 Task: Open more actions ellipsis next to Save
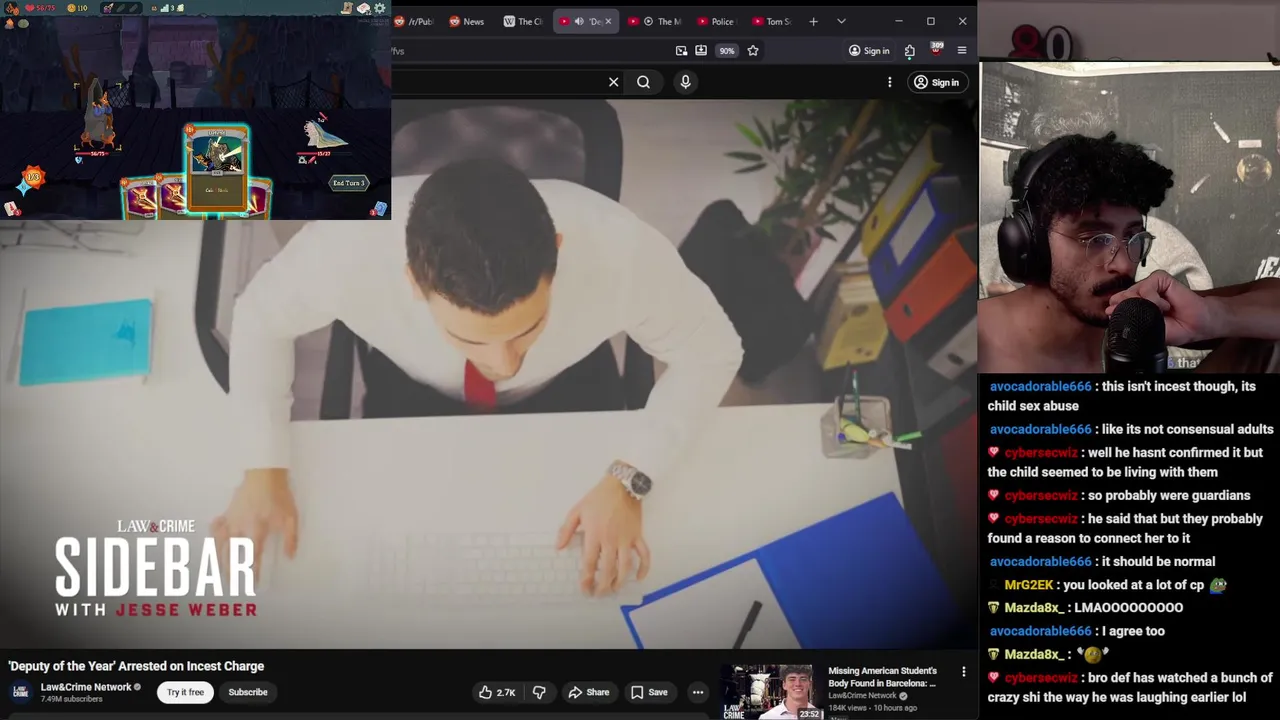(x=698, y=692)
